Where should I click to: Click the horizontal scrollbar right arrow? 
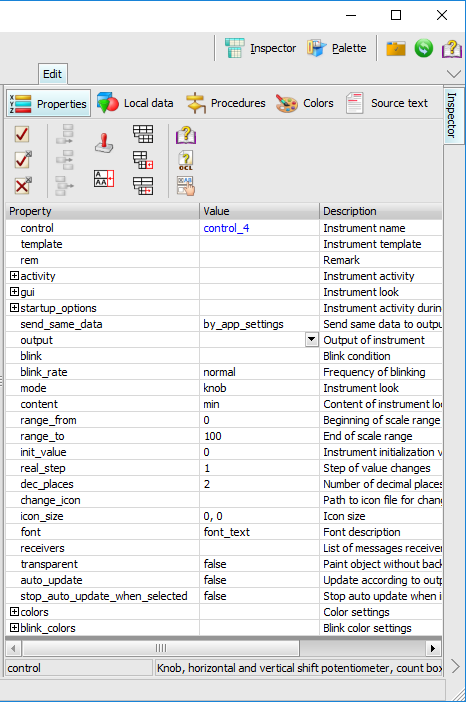432,648
